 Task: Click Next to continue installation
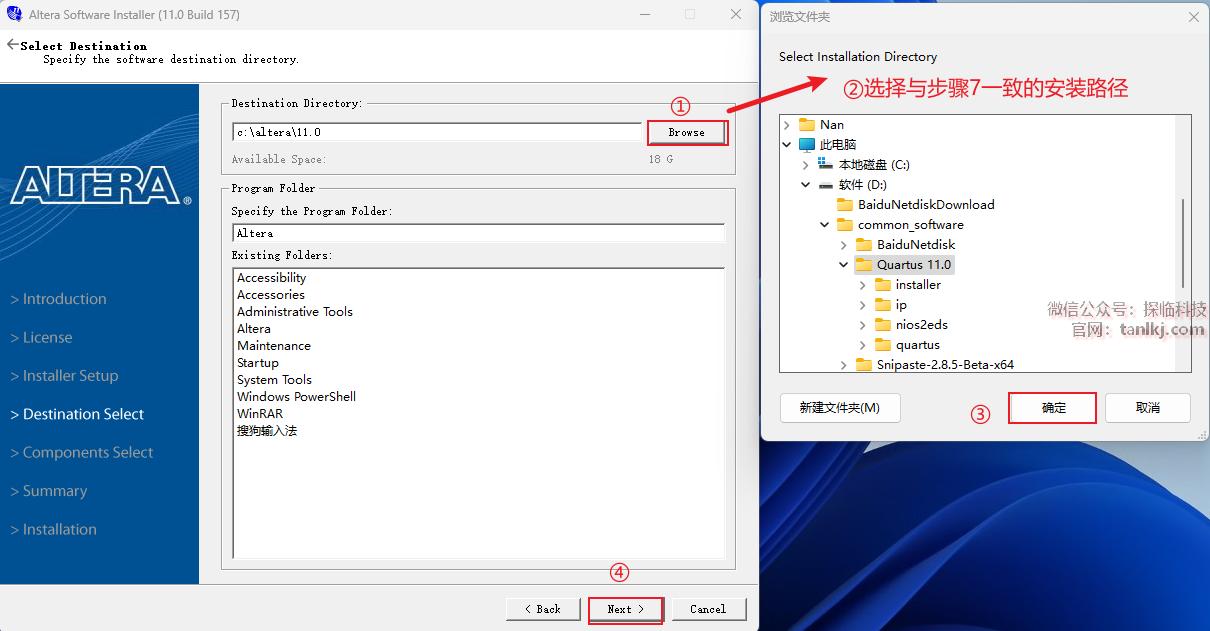[x=625, y=609]
